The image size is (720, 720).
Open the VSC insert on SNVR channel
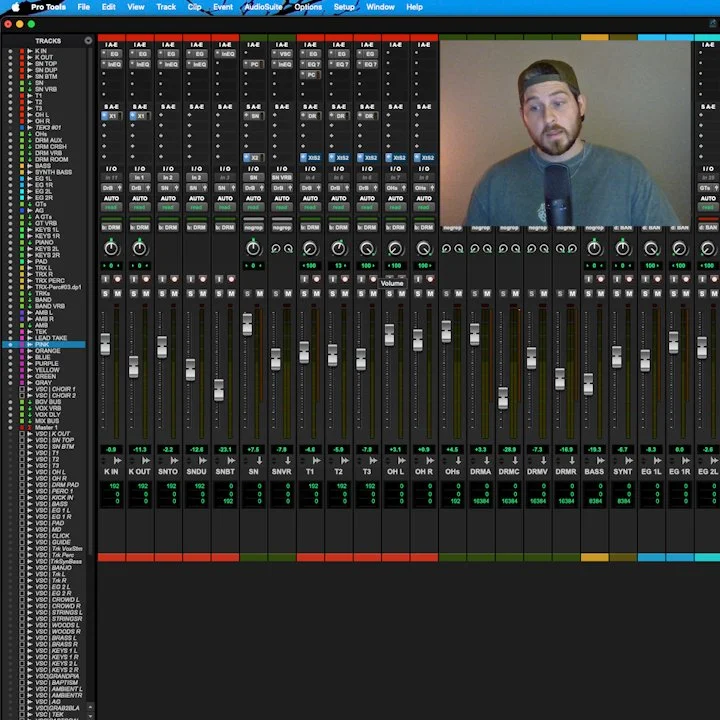(x=282, y=54)
